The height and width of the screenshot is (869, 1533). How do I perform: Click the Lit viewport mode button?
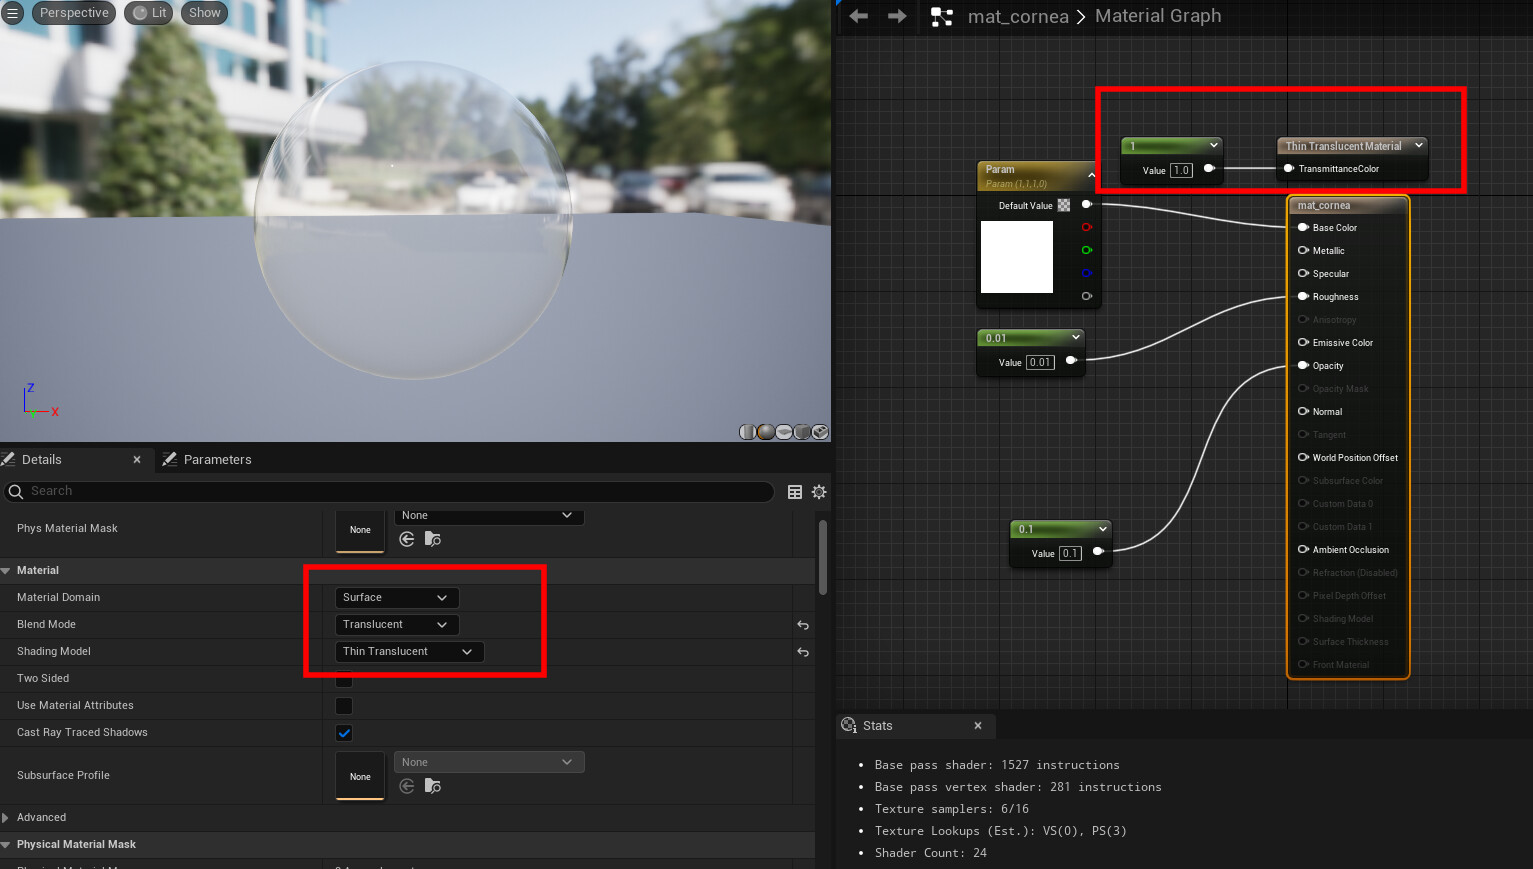click(x=148, y=13)
